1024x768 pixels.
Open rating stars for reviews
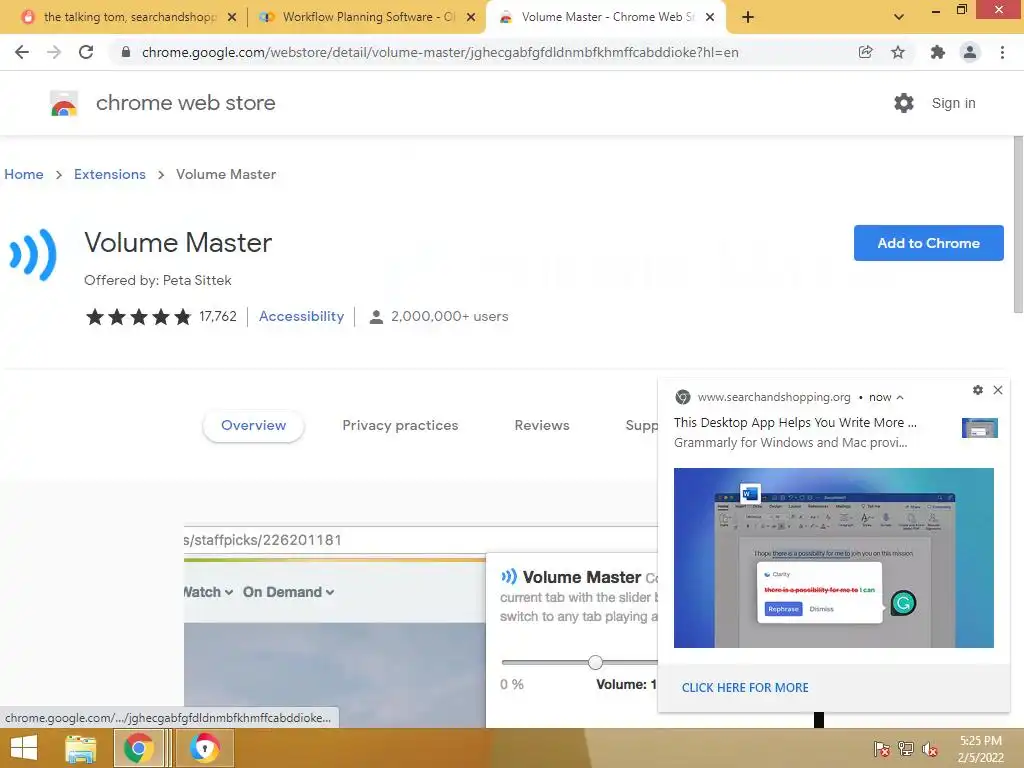138,317
